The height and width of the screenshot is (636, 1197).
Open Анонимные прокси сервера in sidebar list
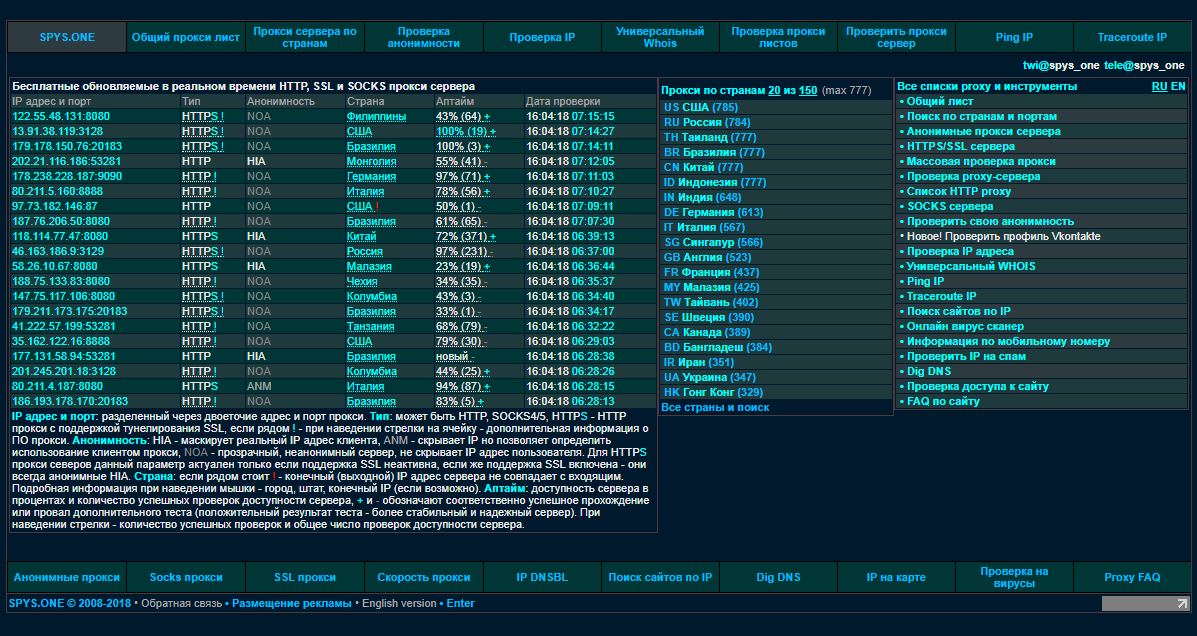tap(983, 131)
